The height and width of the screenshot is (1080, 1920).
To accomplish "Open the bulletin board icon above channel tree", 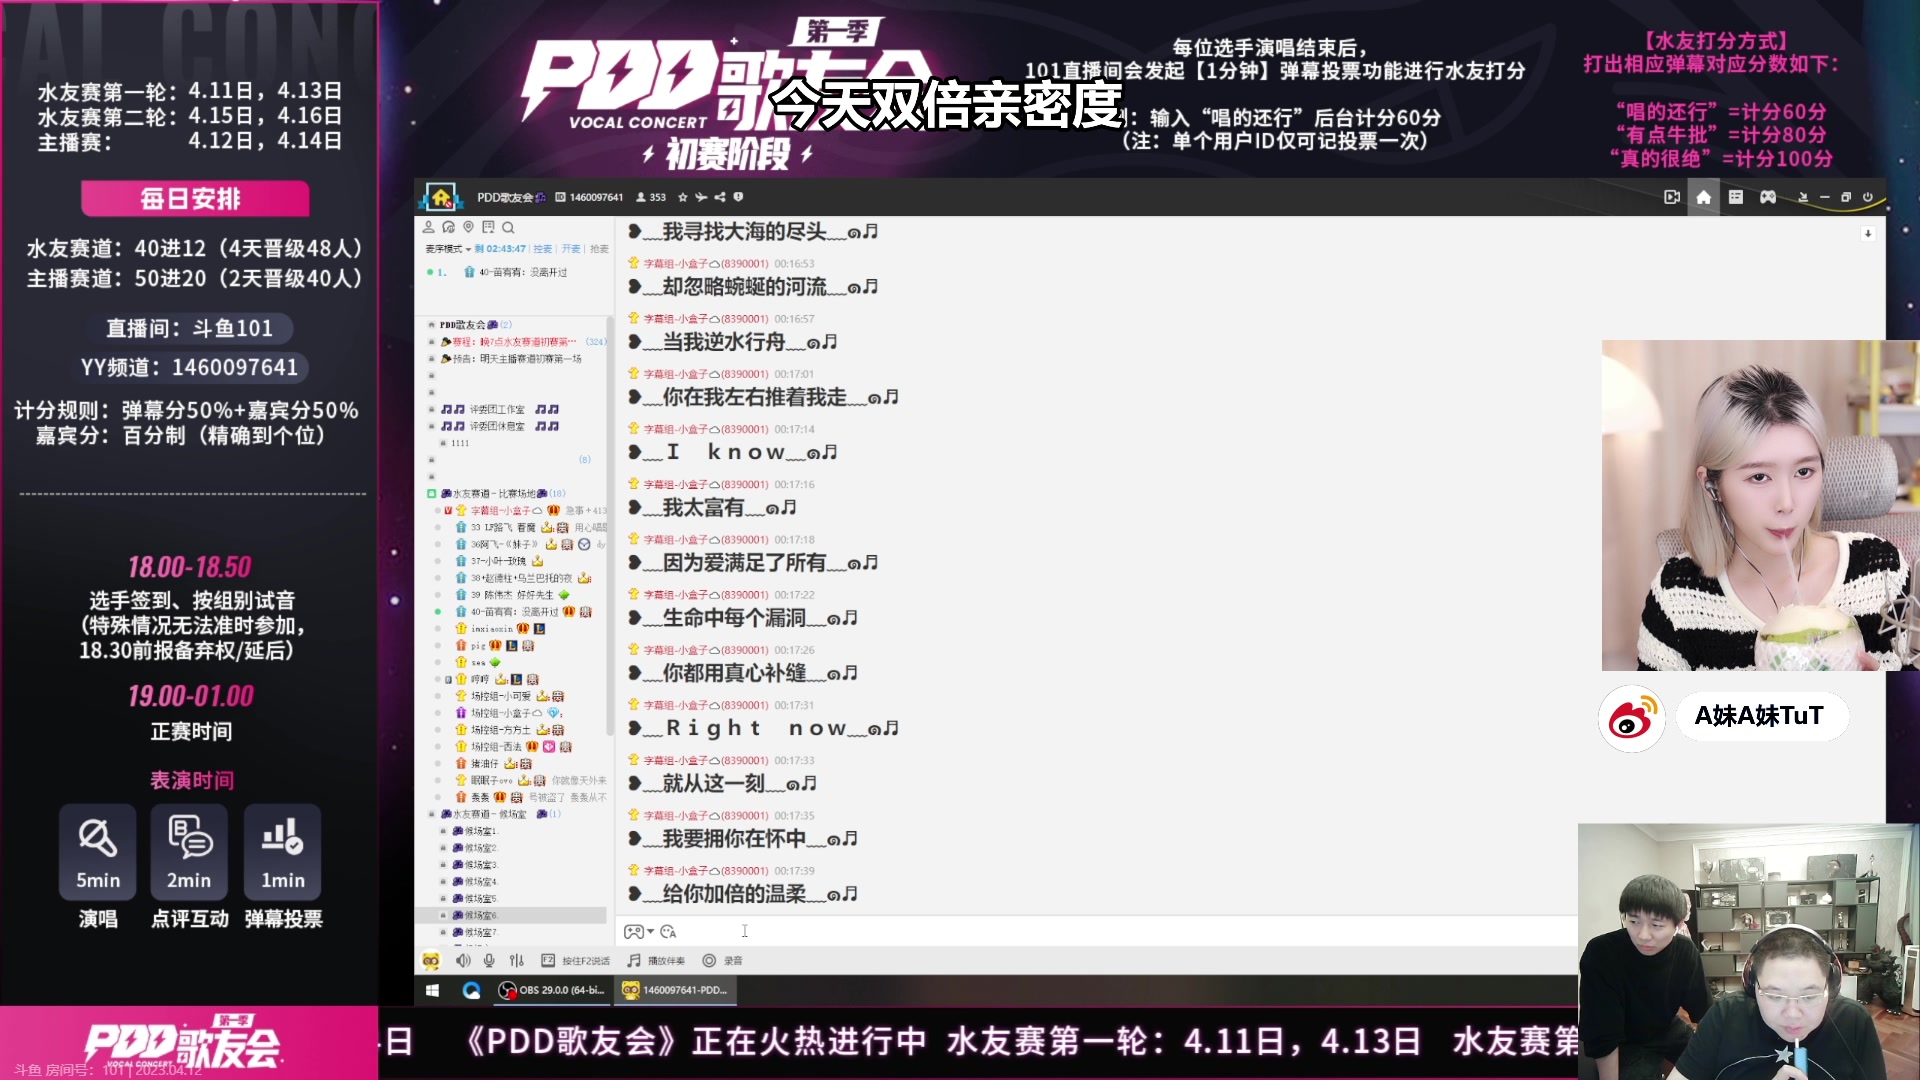I will [x=488, y=227].
